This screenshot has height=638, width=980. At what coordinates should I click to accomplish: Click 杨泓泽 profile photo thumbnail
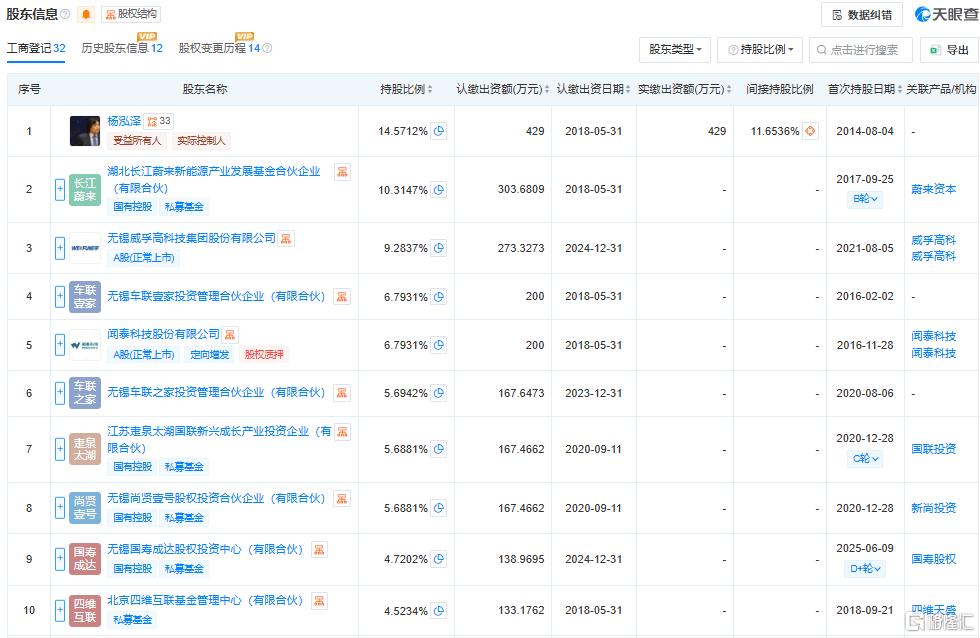coord(84,131)
